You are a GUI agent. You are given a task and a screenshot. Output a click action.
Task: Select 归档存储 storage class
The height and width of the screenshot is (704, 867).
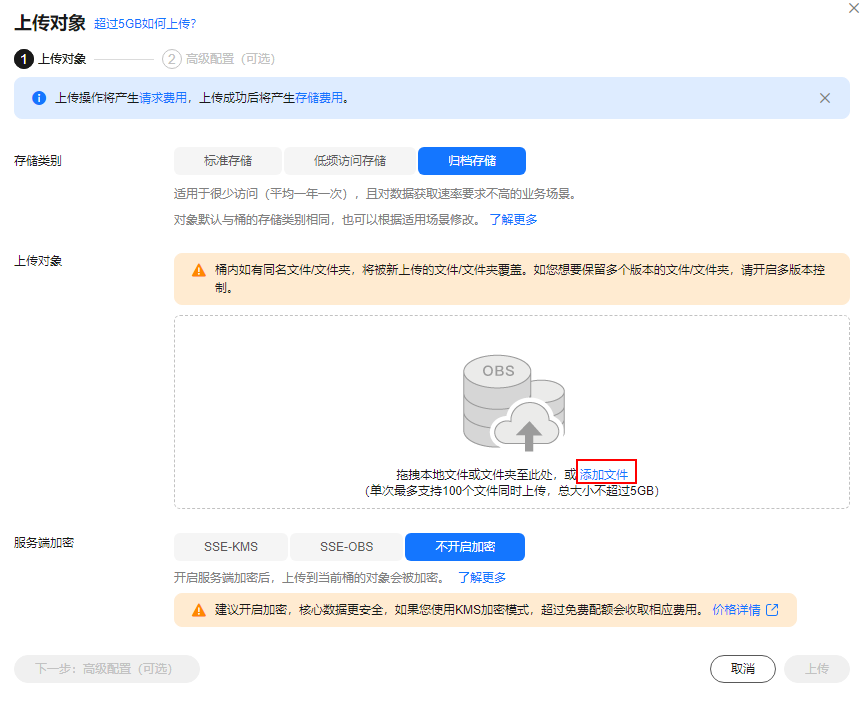click(472, 161)
